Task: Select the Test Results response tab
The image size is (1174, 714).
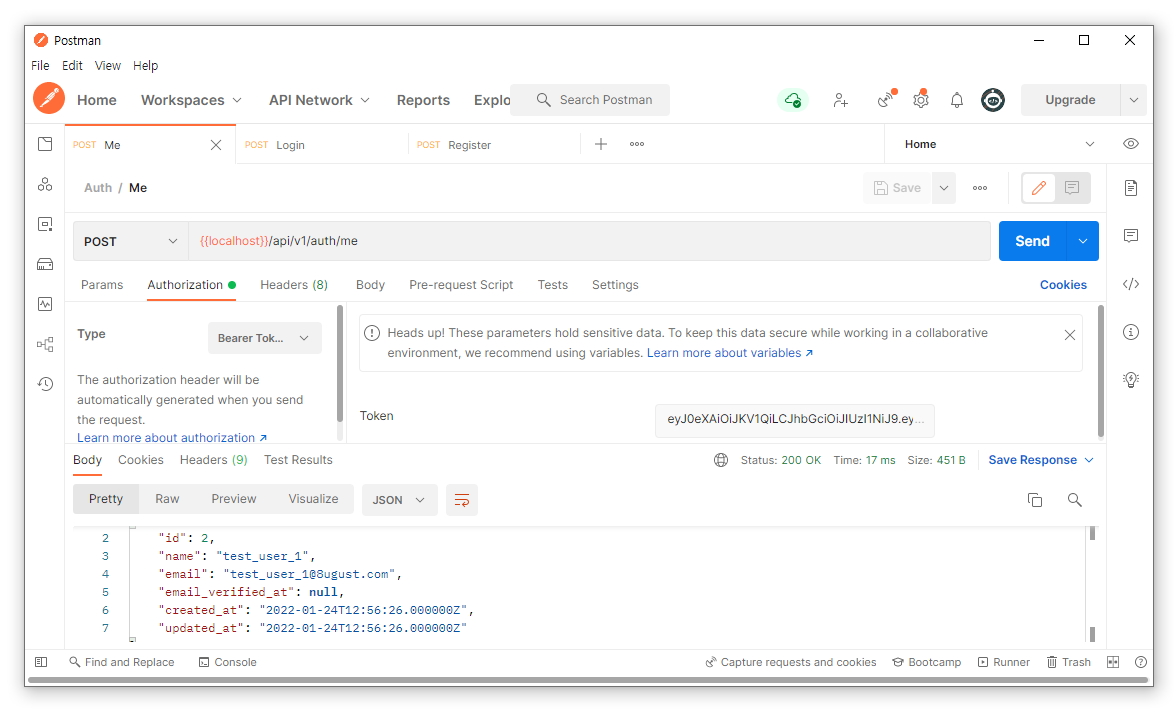Action: [298, 460]
